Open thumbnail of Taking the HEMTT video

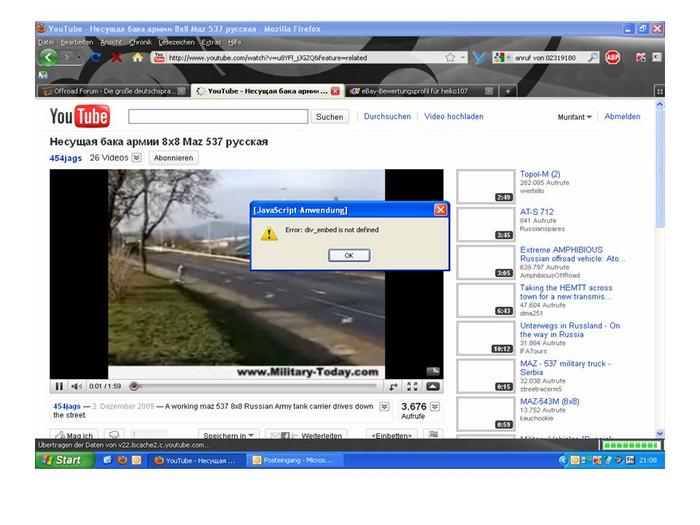pyautogui.click(x=485, y=300)
